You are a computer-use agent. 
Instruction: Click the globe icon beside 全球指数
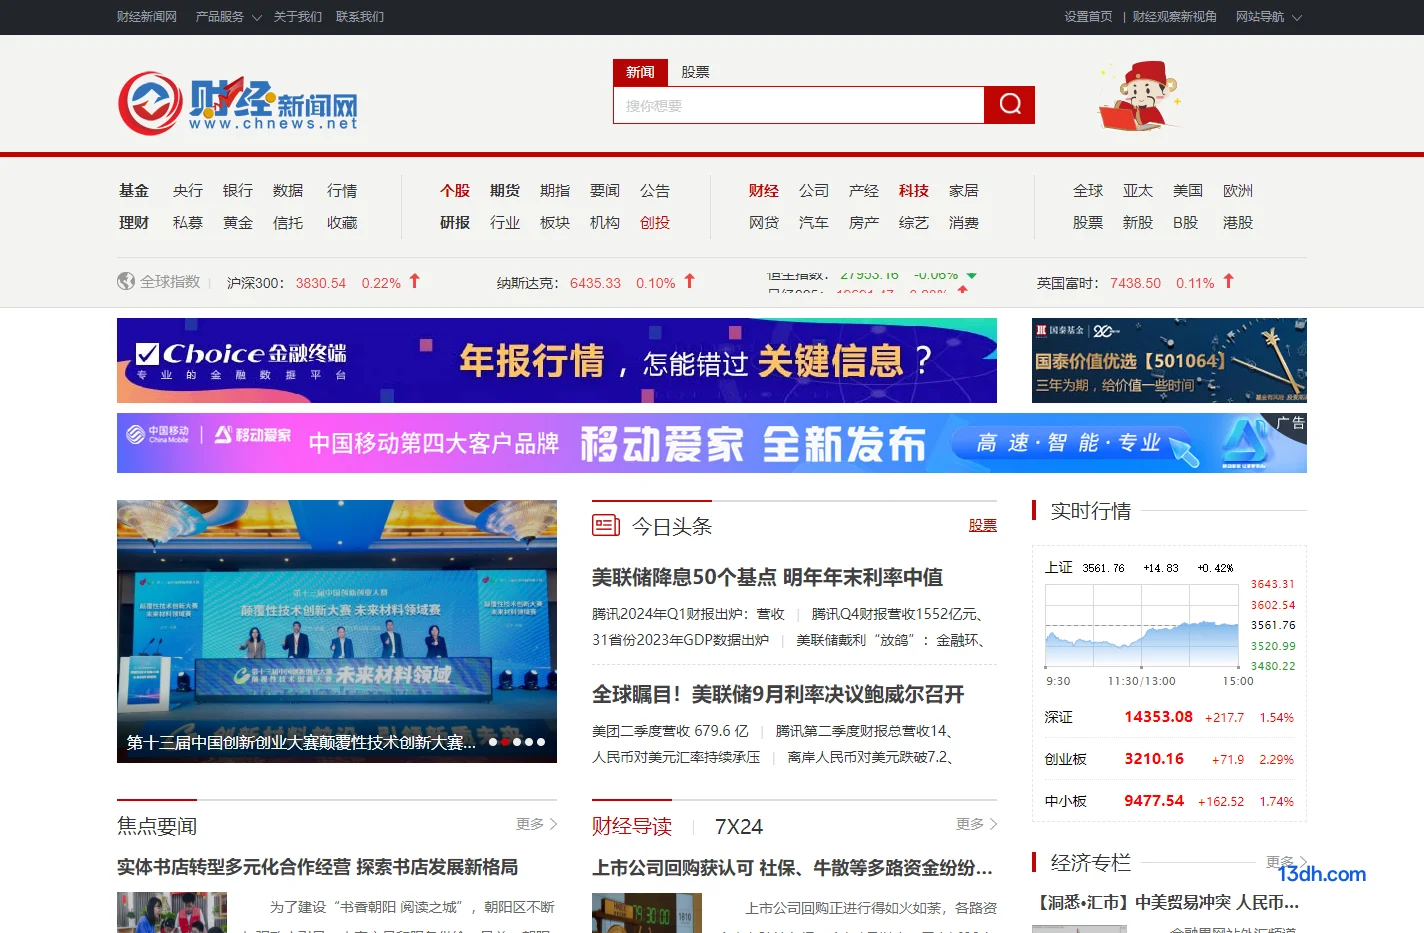pos(126,282)
